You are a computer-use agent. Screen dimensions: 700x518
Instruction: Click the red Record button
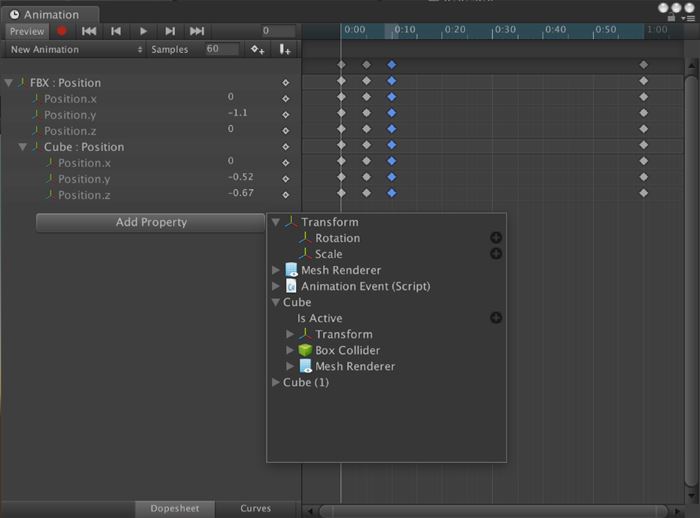click(x=62, y=31)
